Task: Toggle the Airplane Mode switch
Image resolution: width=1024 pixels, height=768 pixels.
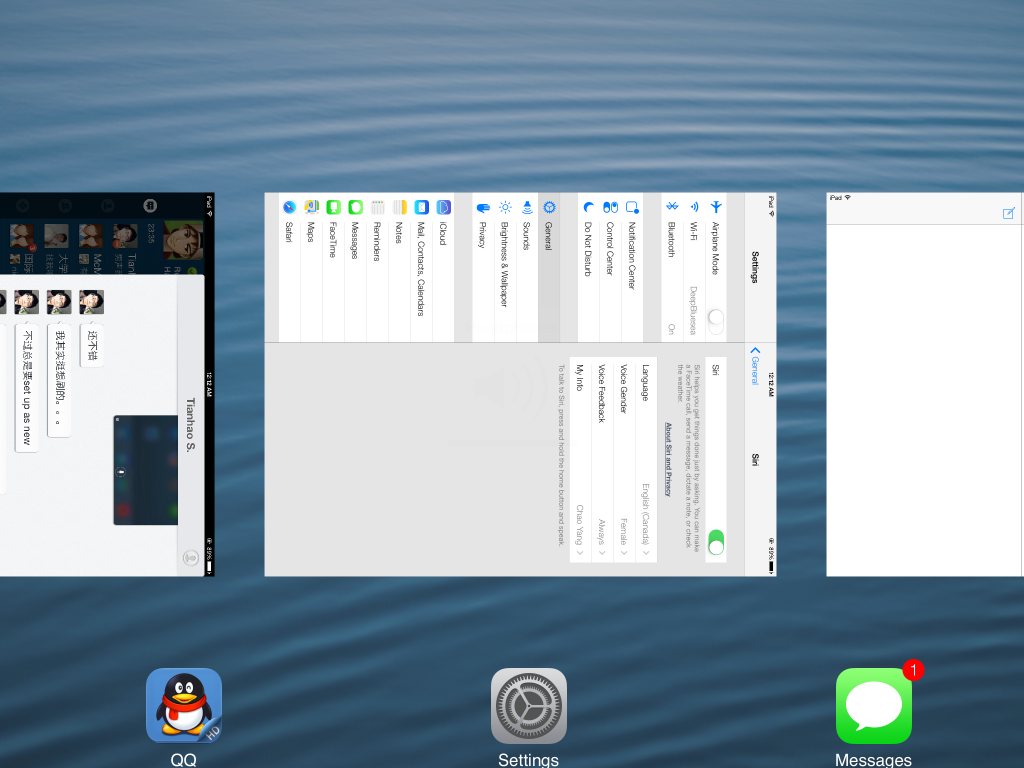Action: coord(715,320)
